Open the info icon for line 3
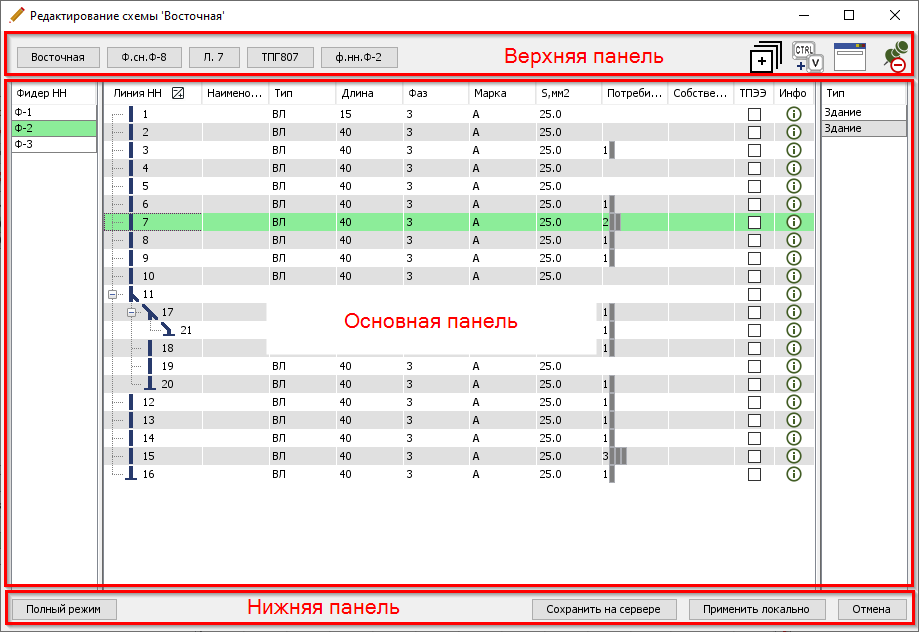 tap(794, 150)
